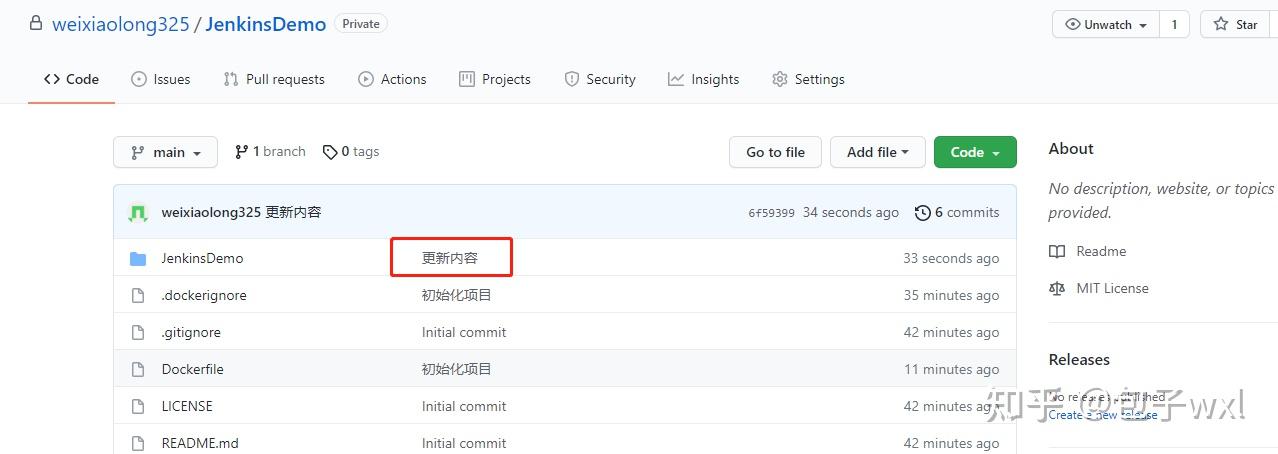This screenshot has width=1278, height=454.
Task: Switch to the Projects tab
Action: [x=495, y=79]
